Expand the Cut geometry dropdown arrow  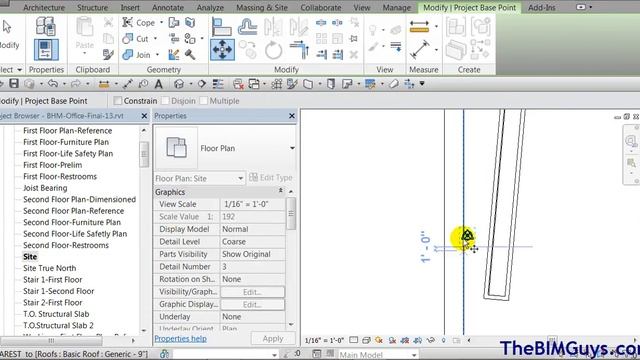(155, 39)
